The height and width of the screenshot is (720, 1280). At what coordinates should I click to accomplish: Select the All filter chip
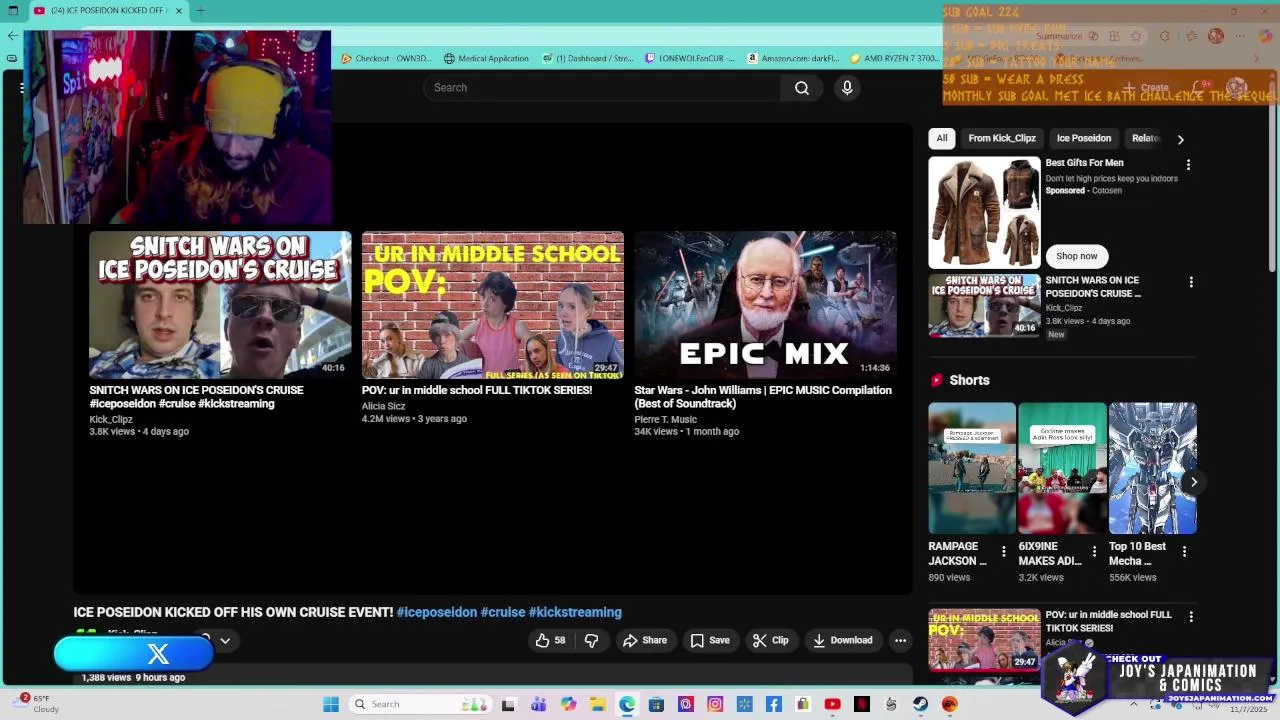pos(942,138)
